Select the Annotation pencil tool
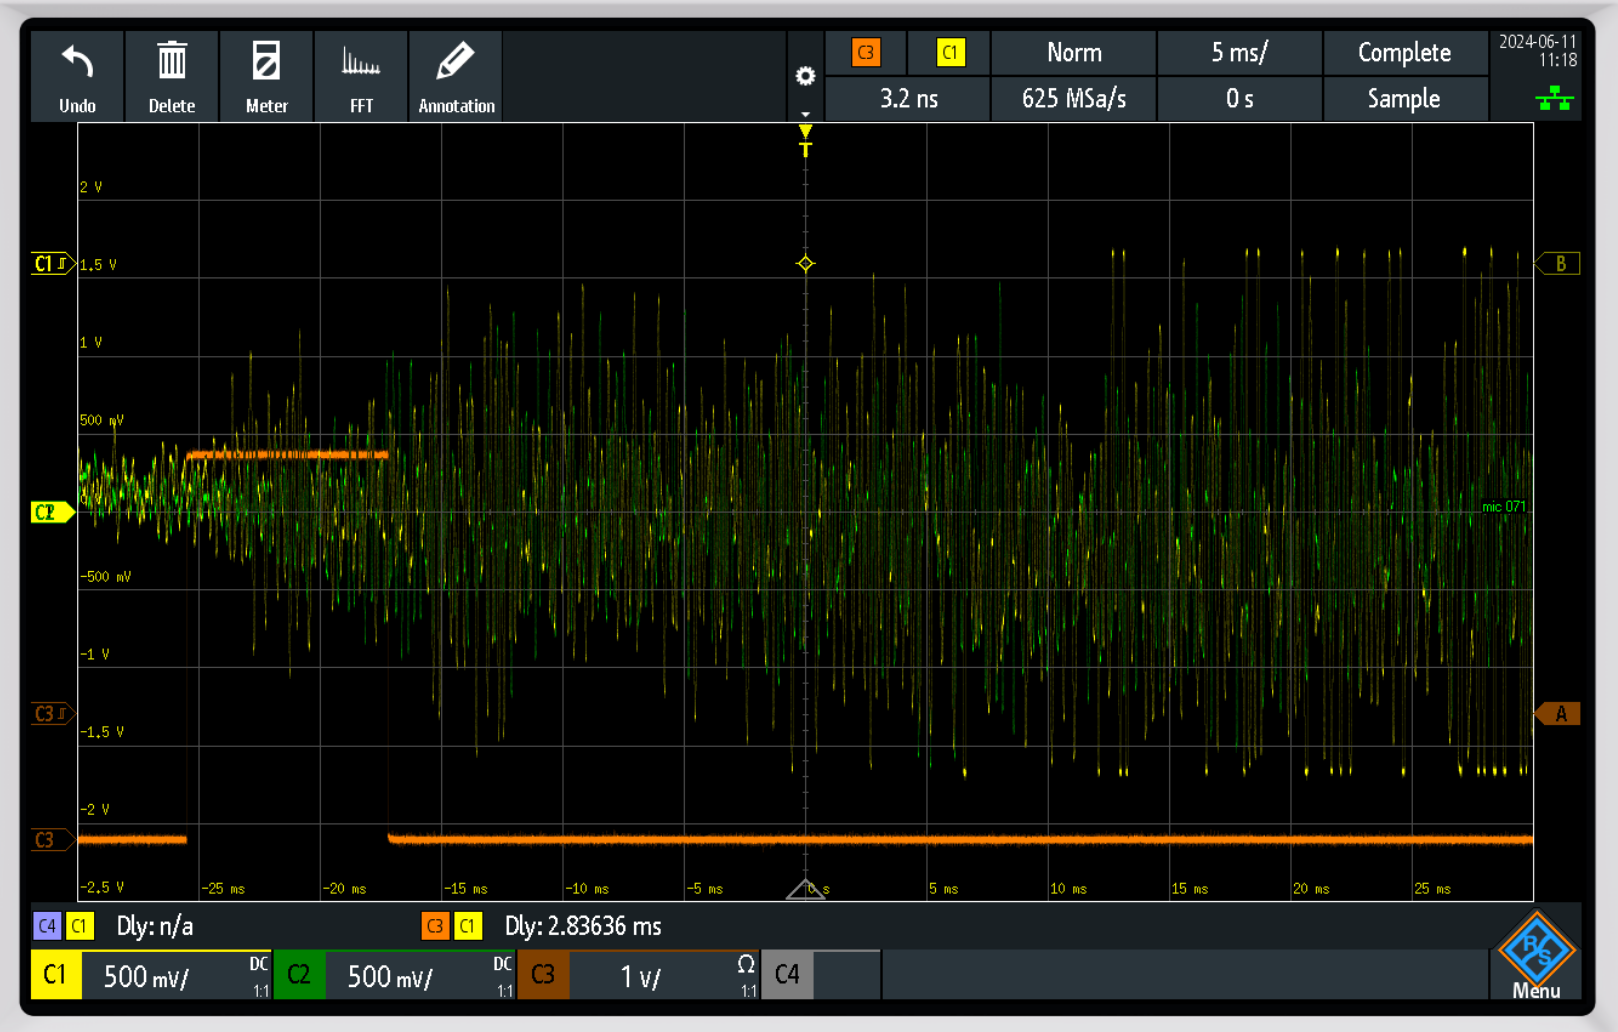The width and height of the screenshot is (1618, 1032). [456, 62]
